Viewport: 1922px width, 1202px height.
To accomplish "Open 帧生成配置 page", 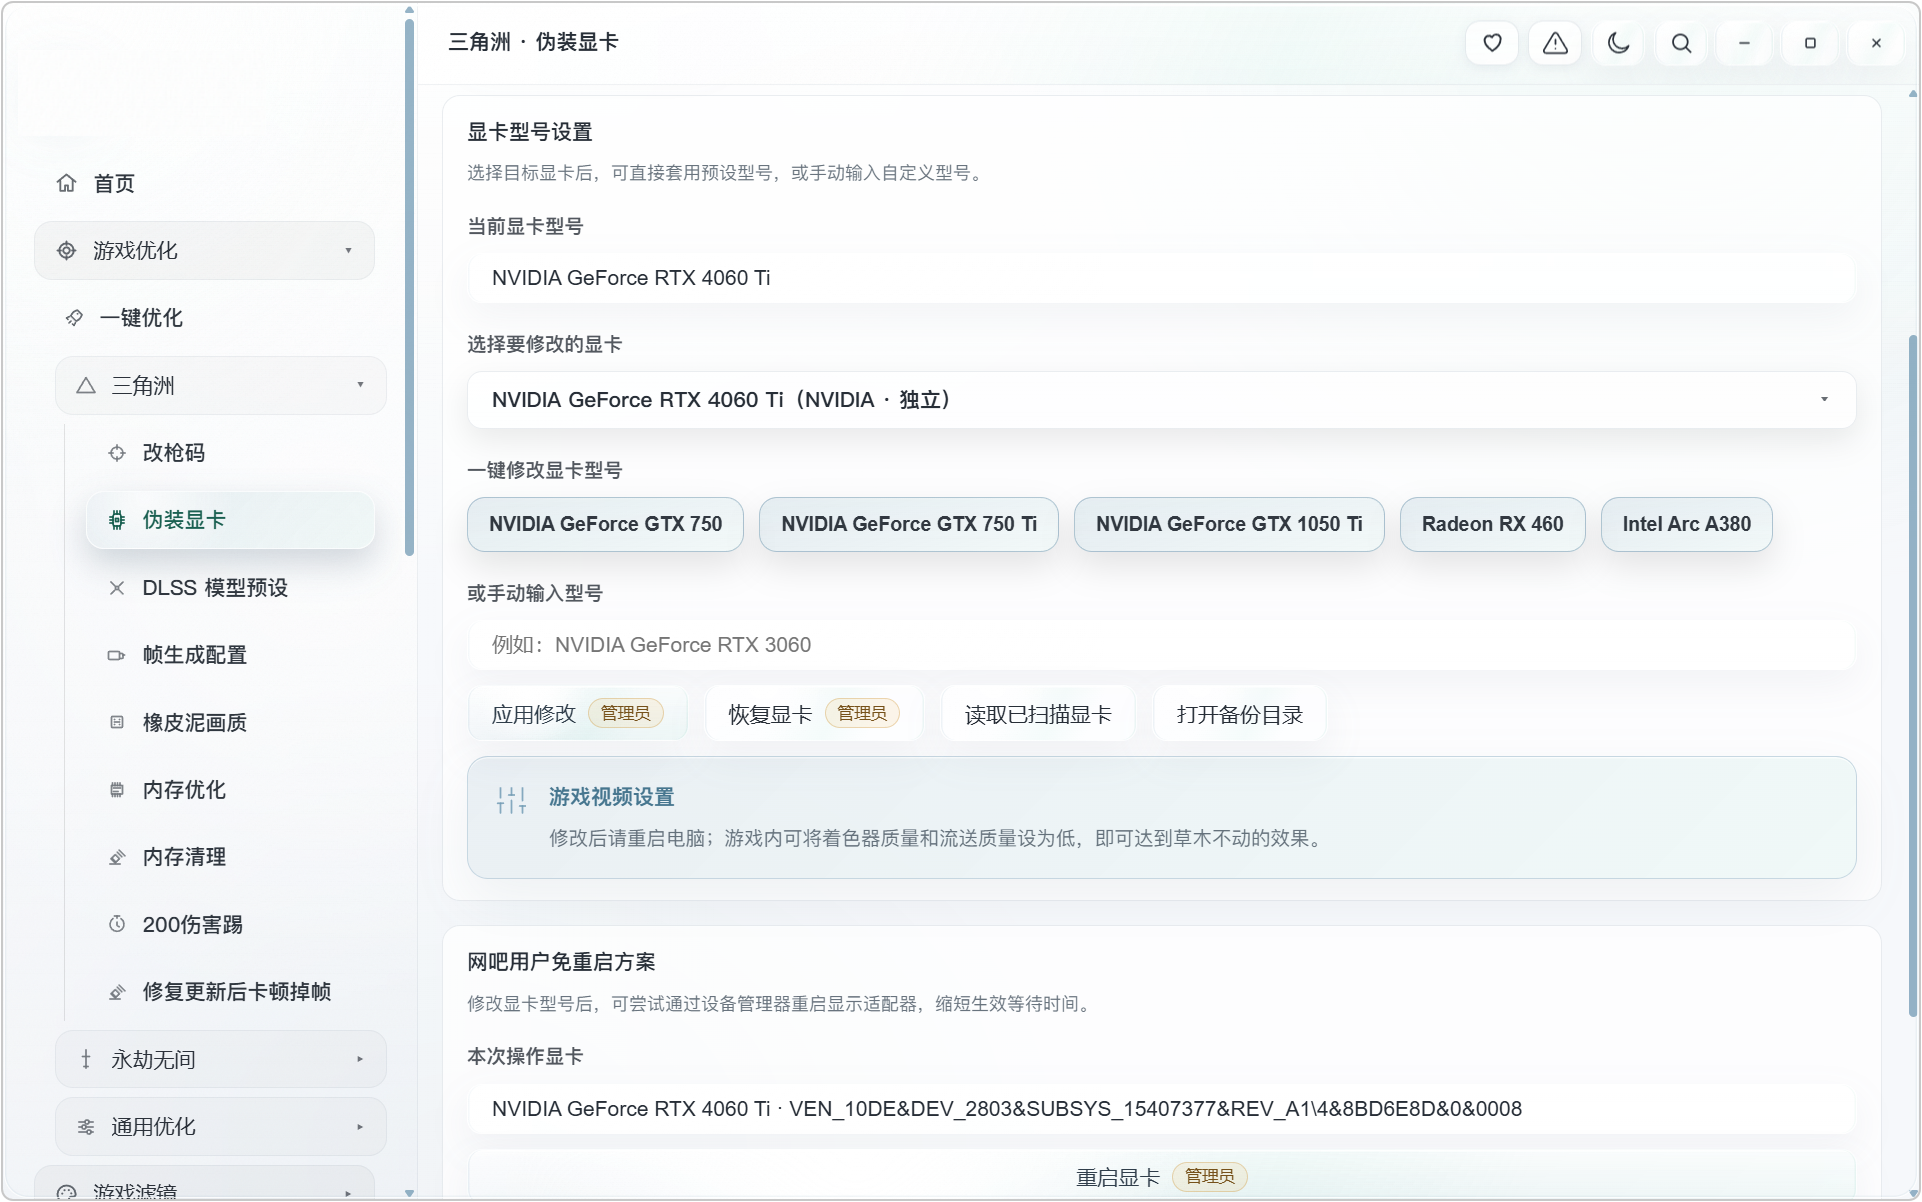I will 195,655.
